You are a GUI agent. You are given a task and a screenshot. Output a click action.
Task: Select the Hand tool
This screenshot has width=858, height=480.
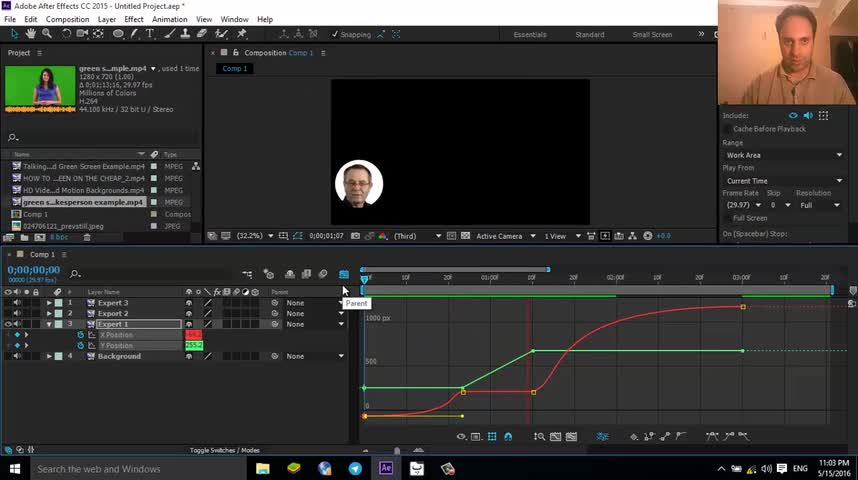tap(31, 34)
